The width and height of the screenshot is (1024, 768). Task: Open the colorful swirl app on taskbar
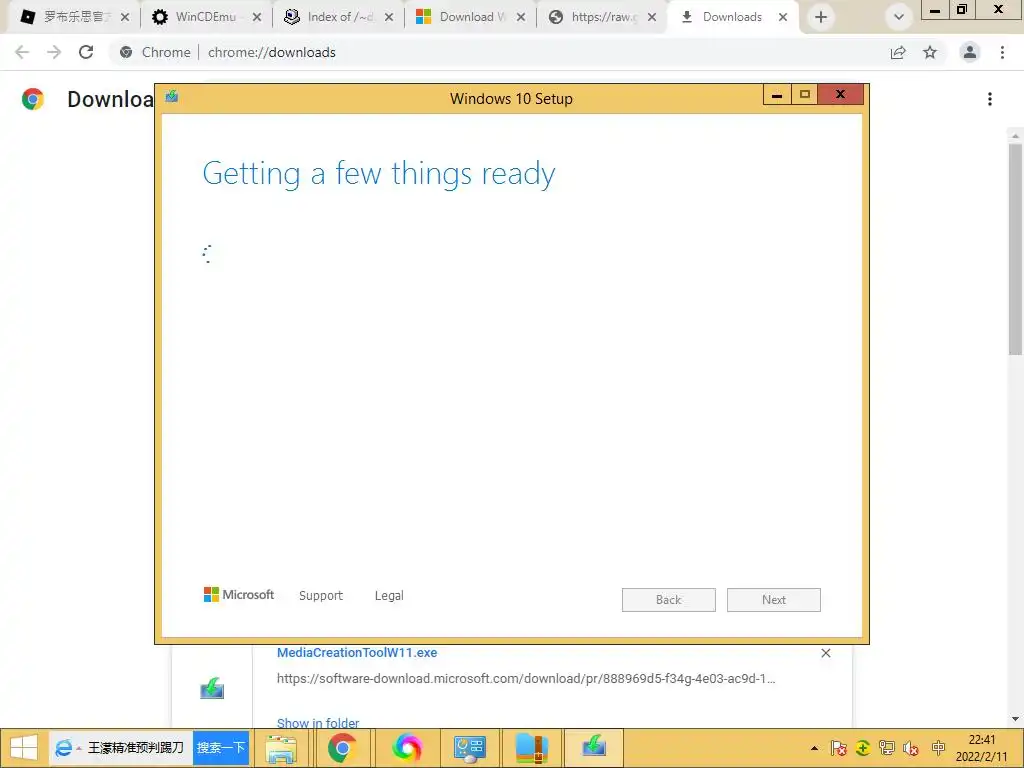(406, 748)
